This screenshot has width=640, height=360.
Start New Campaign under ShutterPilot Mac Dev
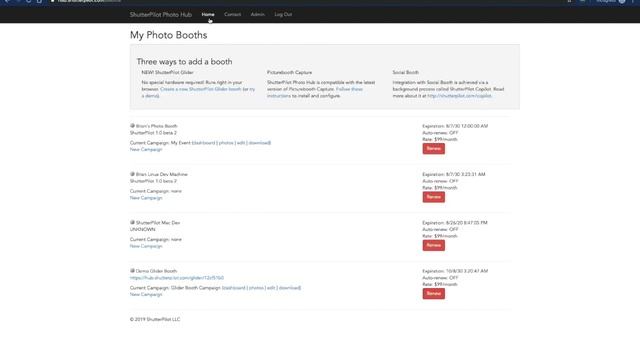pyautogui.click(x=146, y=246)
